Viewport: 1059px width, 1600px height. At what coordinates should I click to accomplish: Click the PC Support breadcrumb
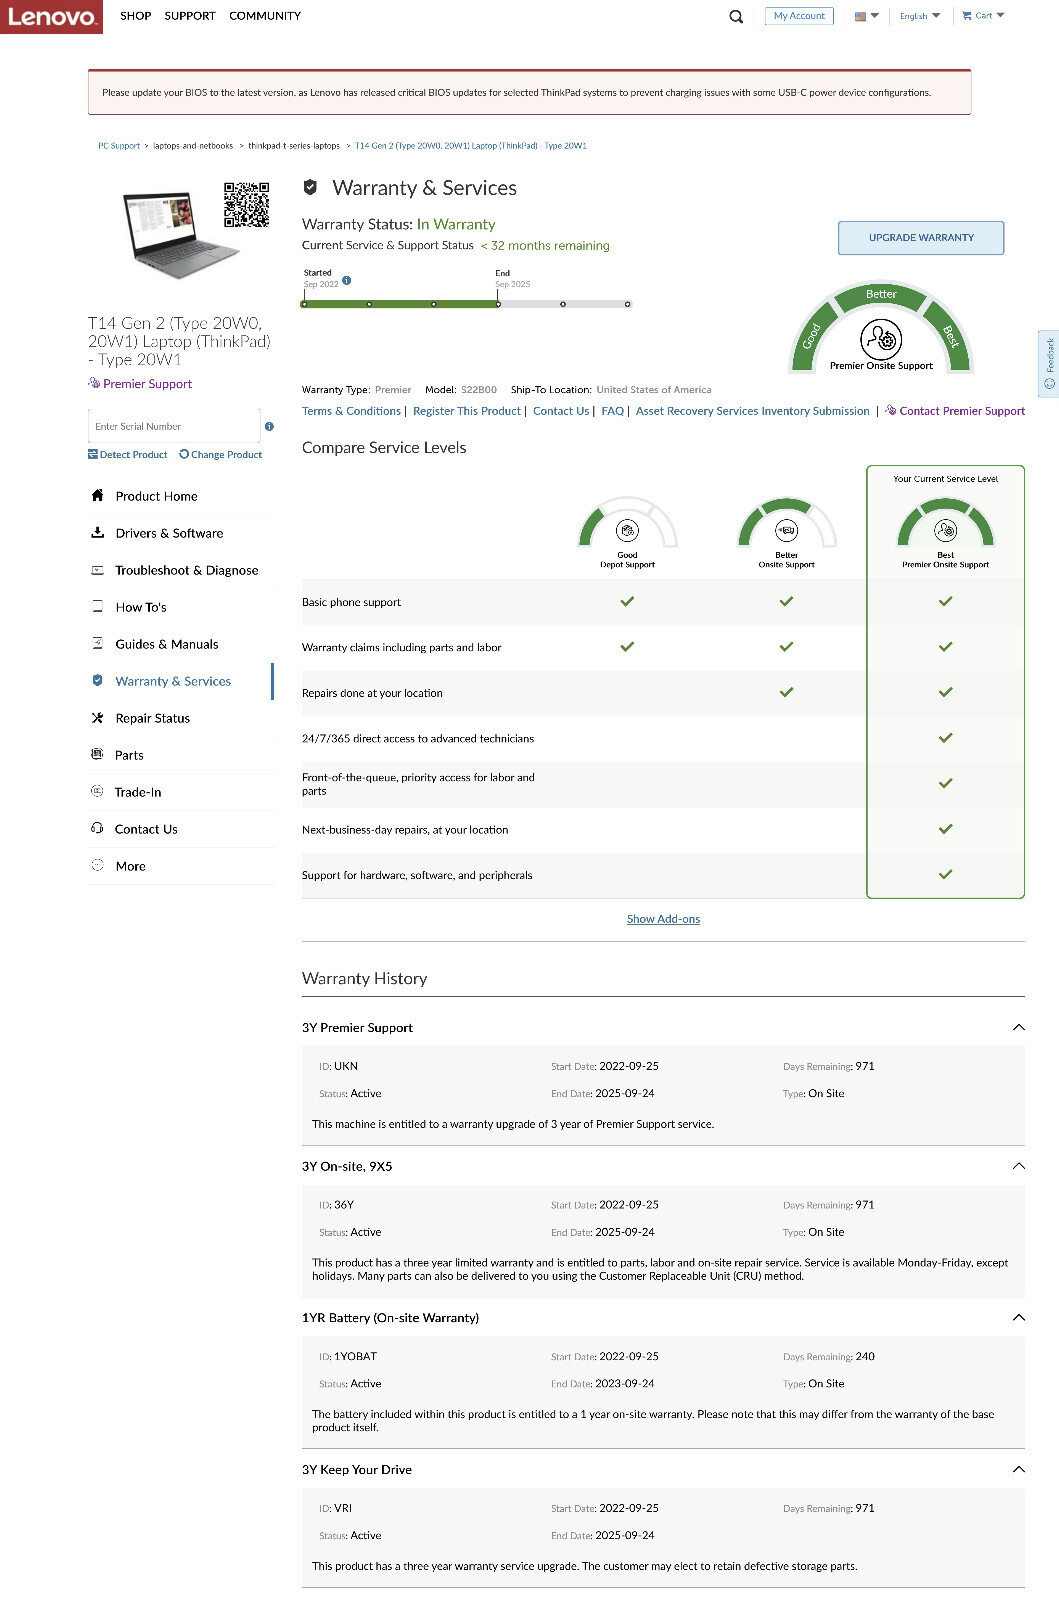119,146
